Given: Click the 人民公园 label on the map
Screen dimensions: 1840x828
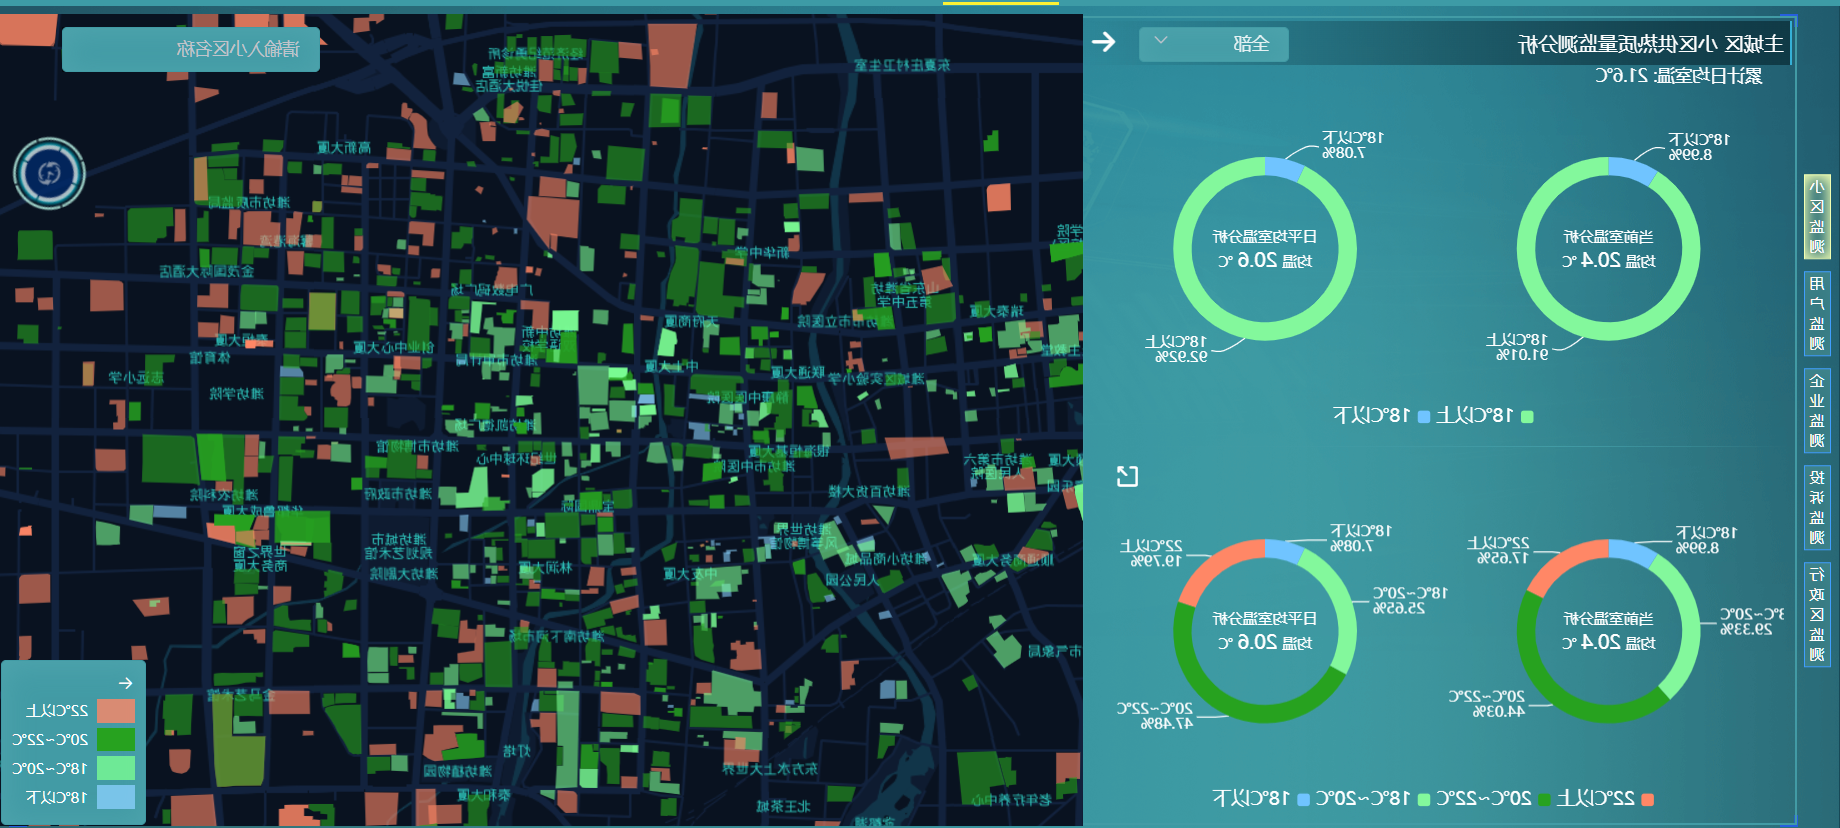Looking at the screenshot, I should tap(852, 580).
